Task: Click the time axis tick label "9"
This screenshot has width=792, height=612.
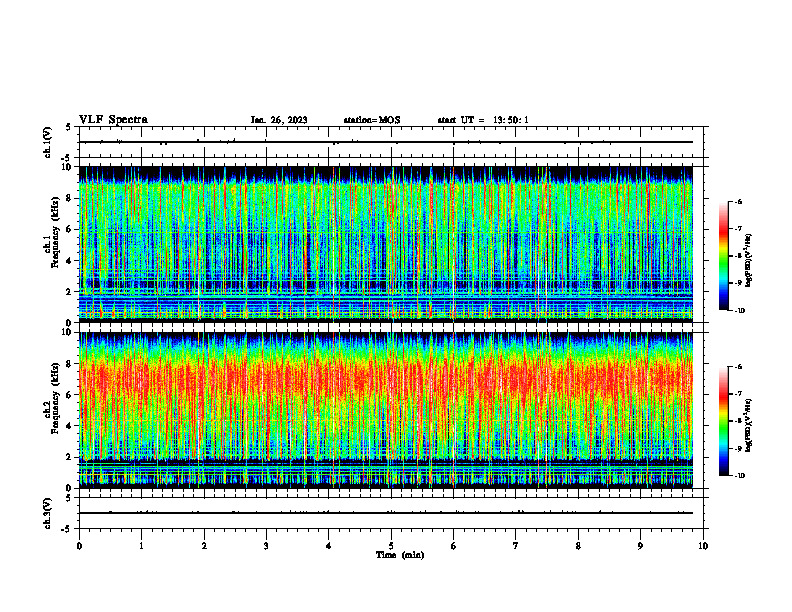Action: (640, 546)
